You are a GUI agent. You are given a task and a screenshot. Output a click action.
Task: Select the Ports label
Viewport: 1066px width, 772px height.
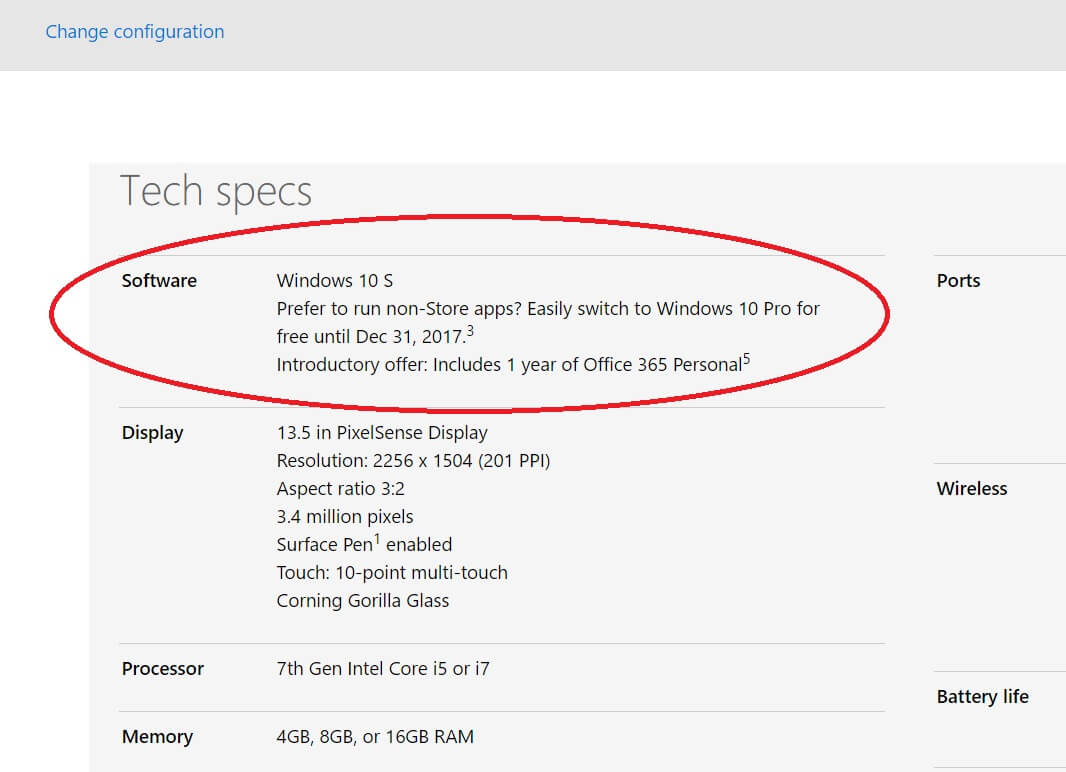point(959,281)
